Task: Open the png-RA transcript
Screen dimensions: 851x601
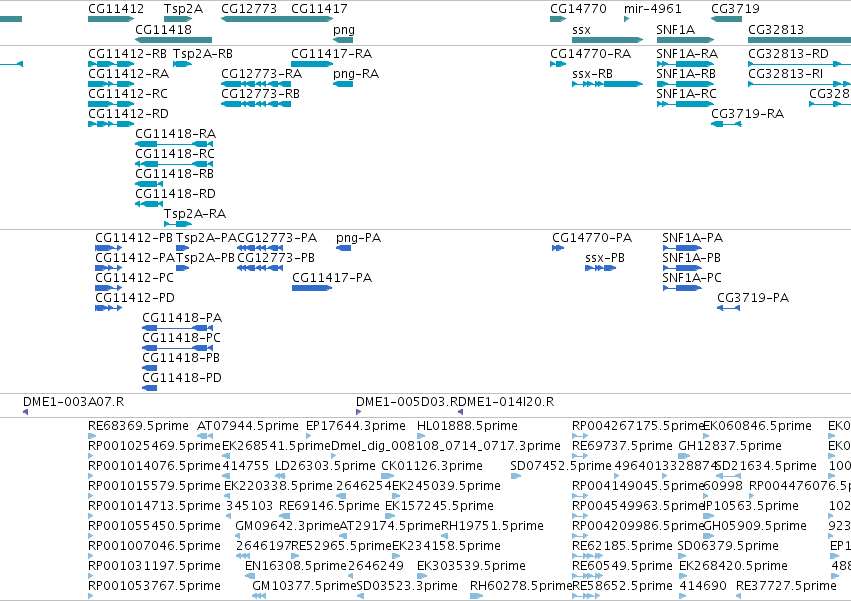Action: 356,74
